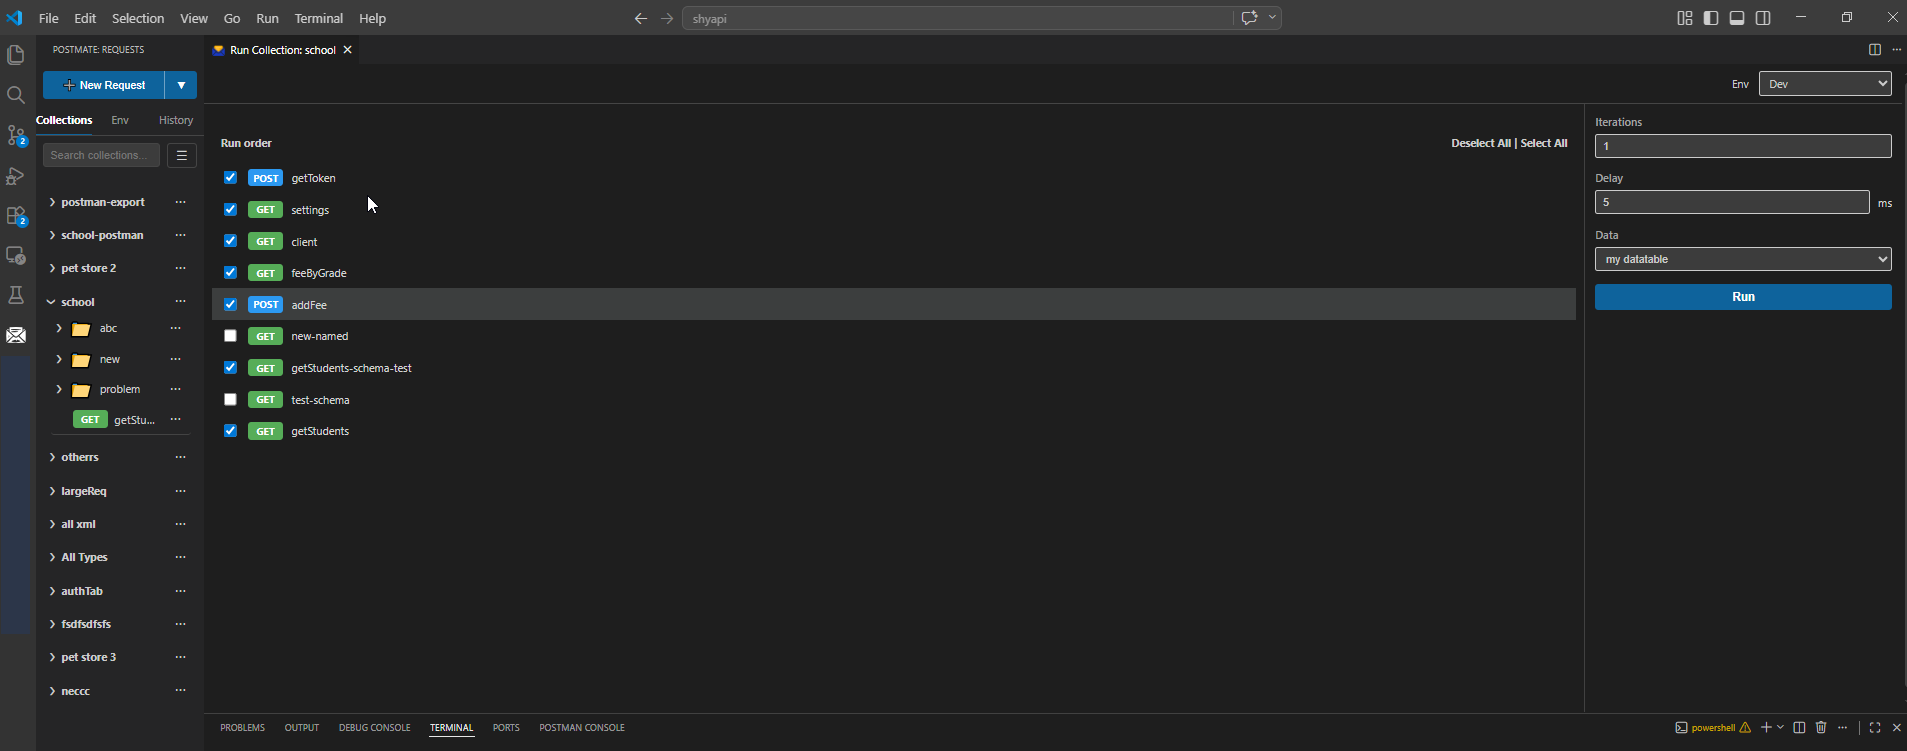Split the editor to the right
This screenshot has width=1907, height=751.
[1875, 49]
